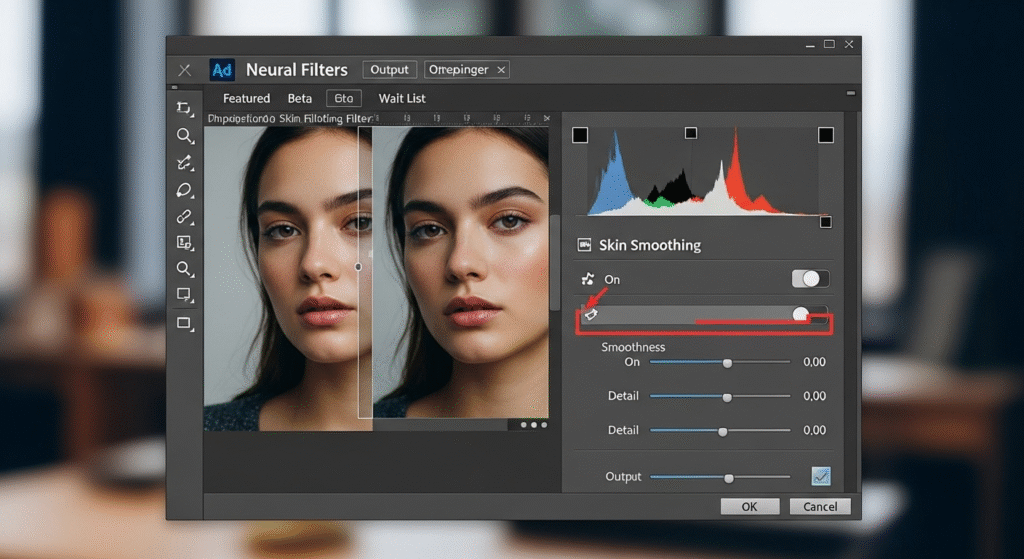The width and height of the screenshot is (1024, 559).
Task: Select the plain rectangle tool at toolbar bottom
Action: click(185, 323)
